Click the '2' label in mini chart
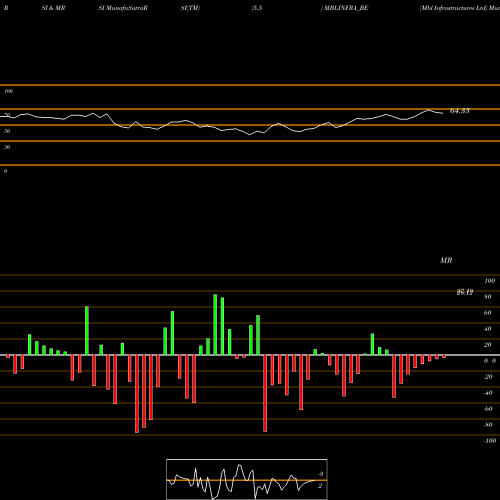Viewport: 500px width, 500px height. pos(320,486)
